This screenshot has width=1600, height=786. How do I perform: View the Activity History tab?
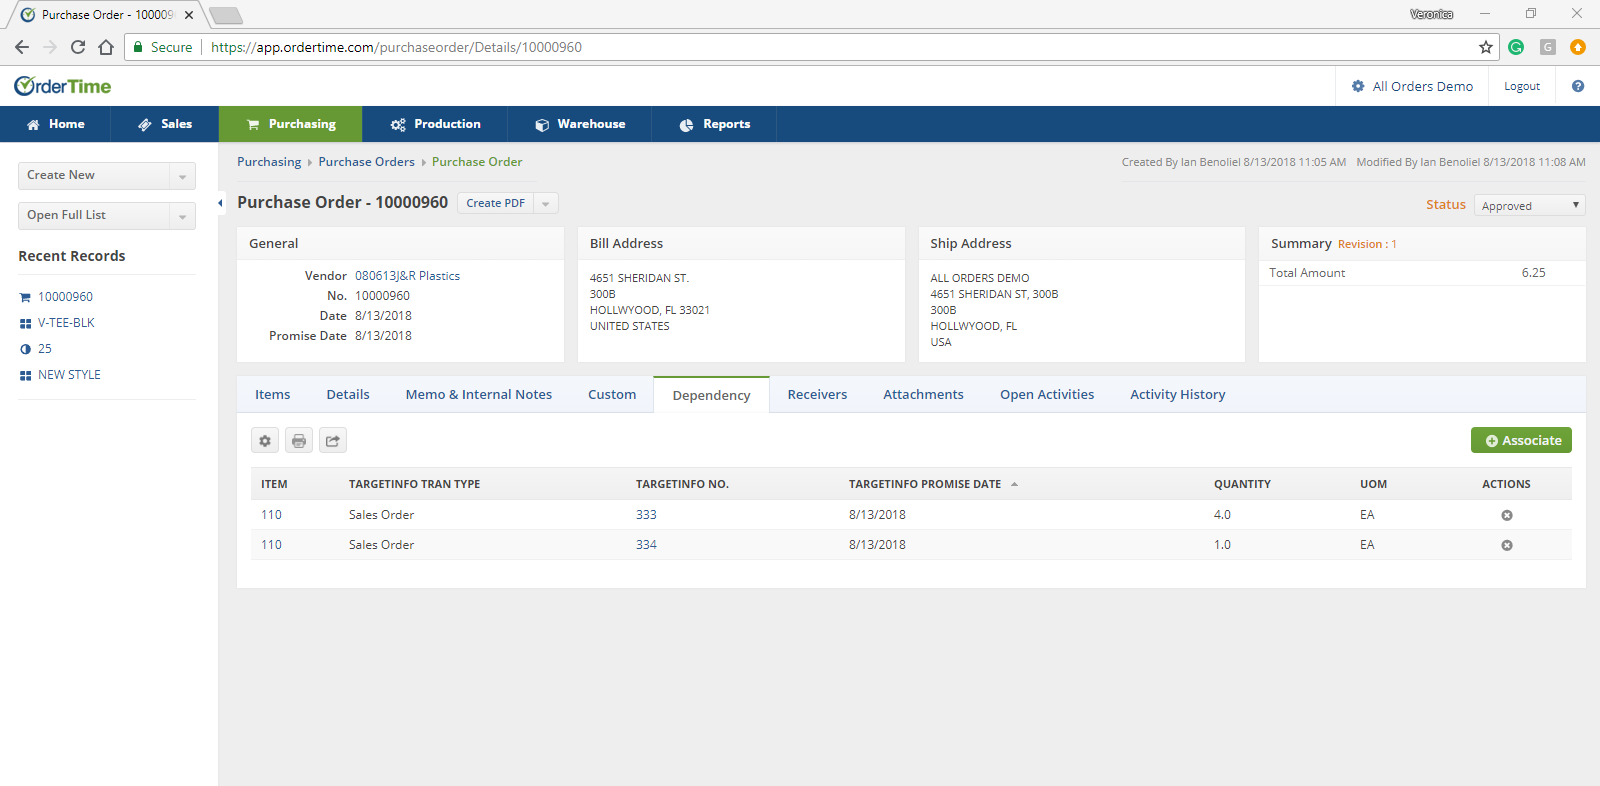1177,395
